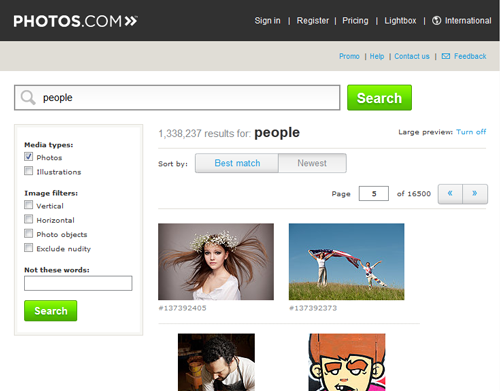
Task: Open the Register link
Action: pos(313,21)
